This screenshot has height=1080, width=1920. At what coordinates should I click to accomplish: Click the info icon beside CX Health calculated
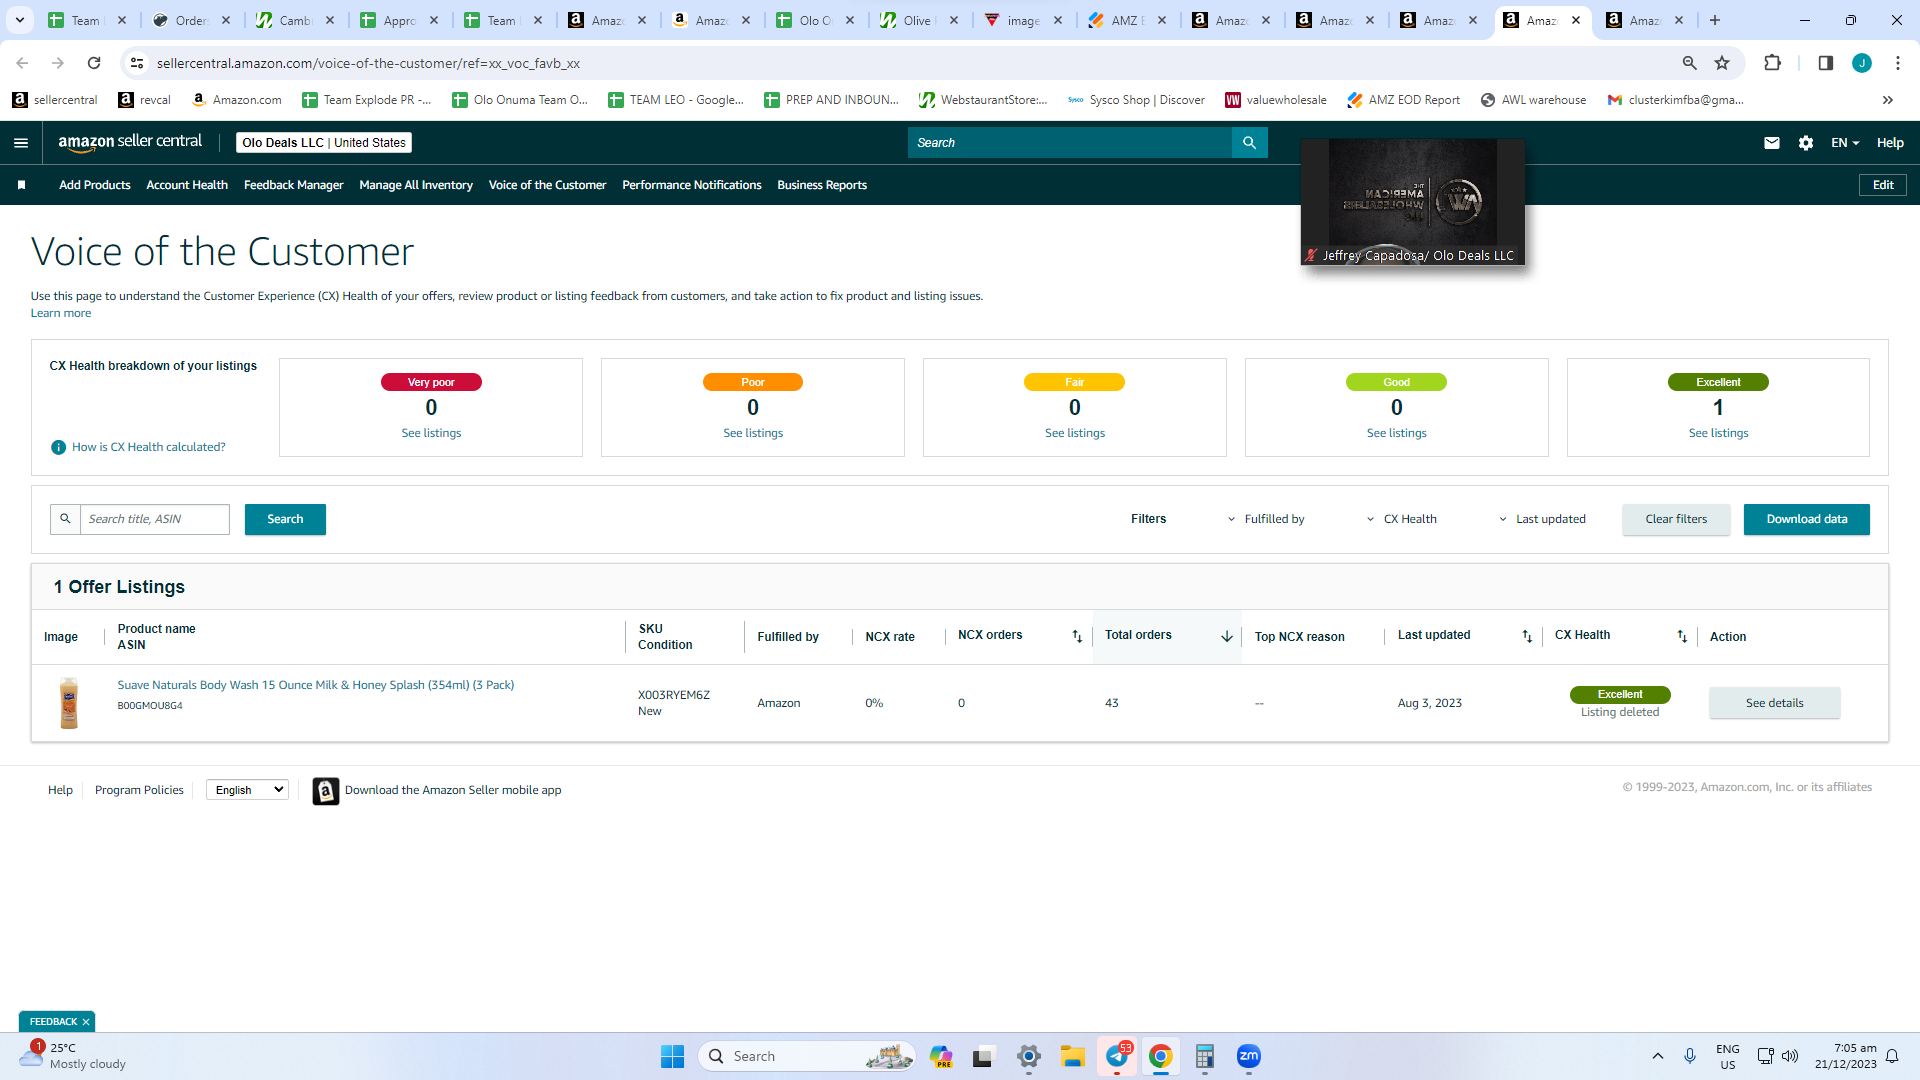coord(58,447)
